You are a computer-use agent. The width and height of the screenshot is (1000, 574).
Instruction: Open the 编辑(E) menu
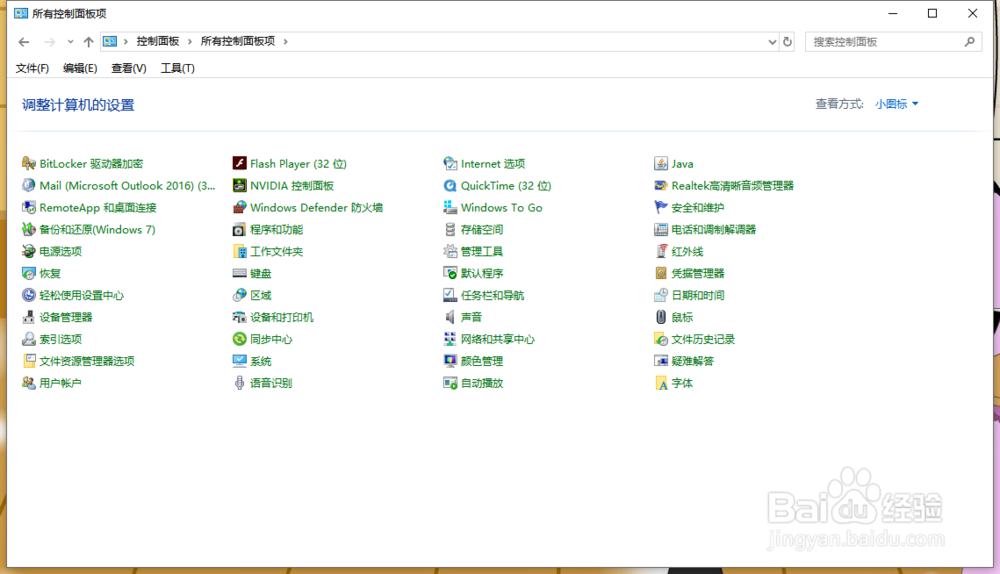(x=80, y=68)
